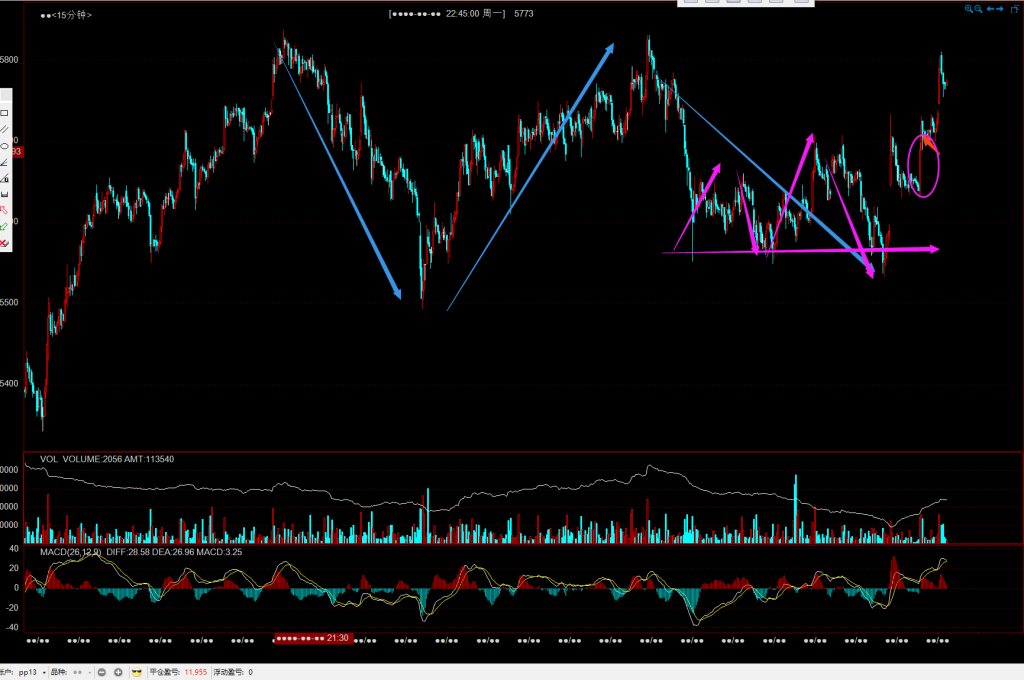The height and width of the screenshot is (680, 1024).
Task: Click the red 21:30 time axis marker
Action: (311, 638)
